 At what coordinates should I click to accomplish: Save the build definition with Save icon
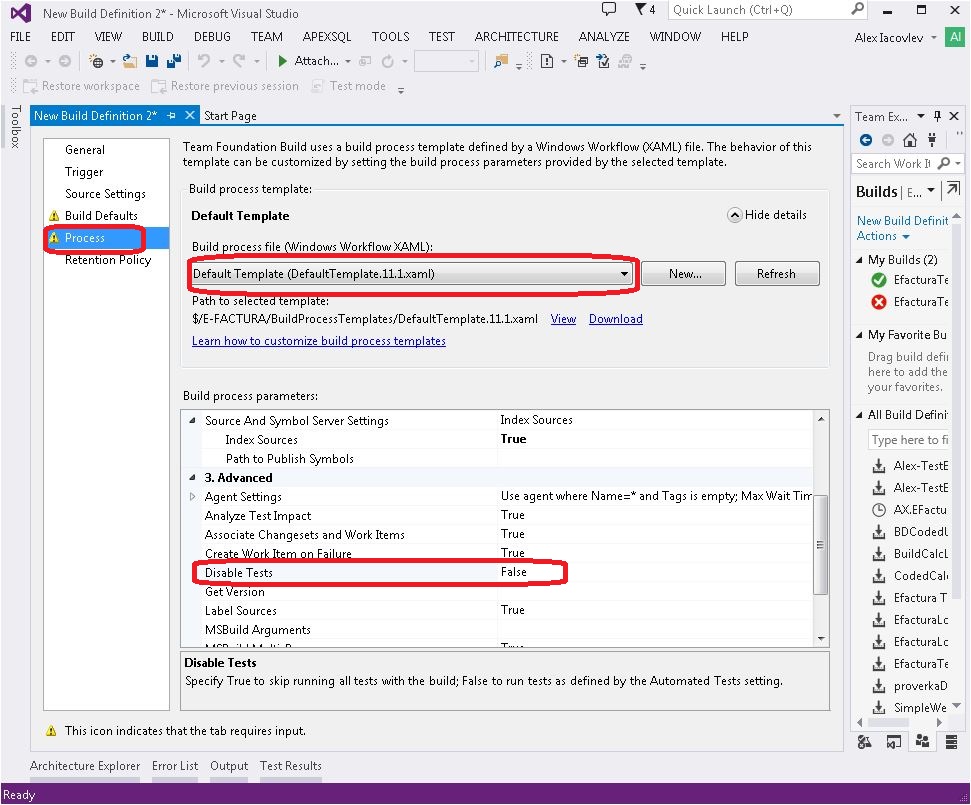152,61
